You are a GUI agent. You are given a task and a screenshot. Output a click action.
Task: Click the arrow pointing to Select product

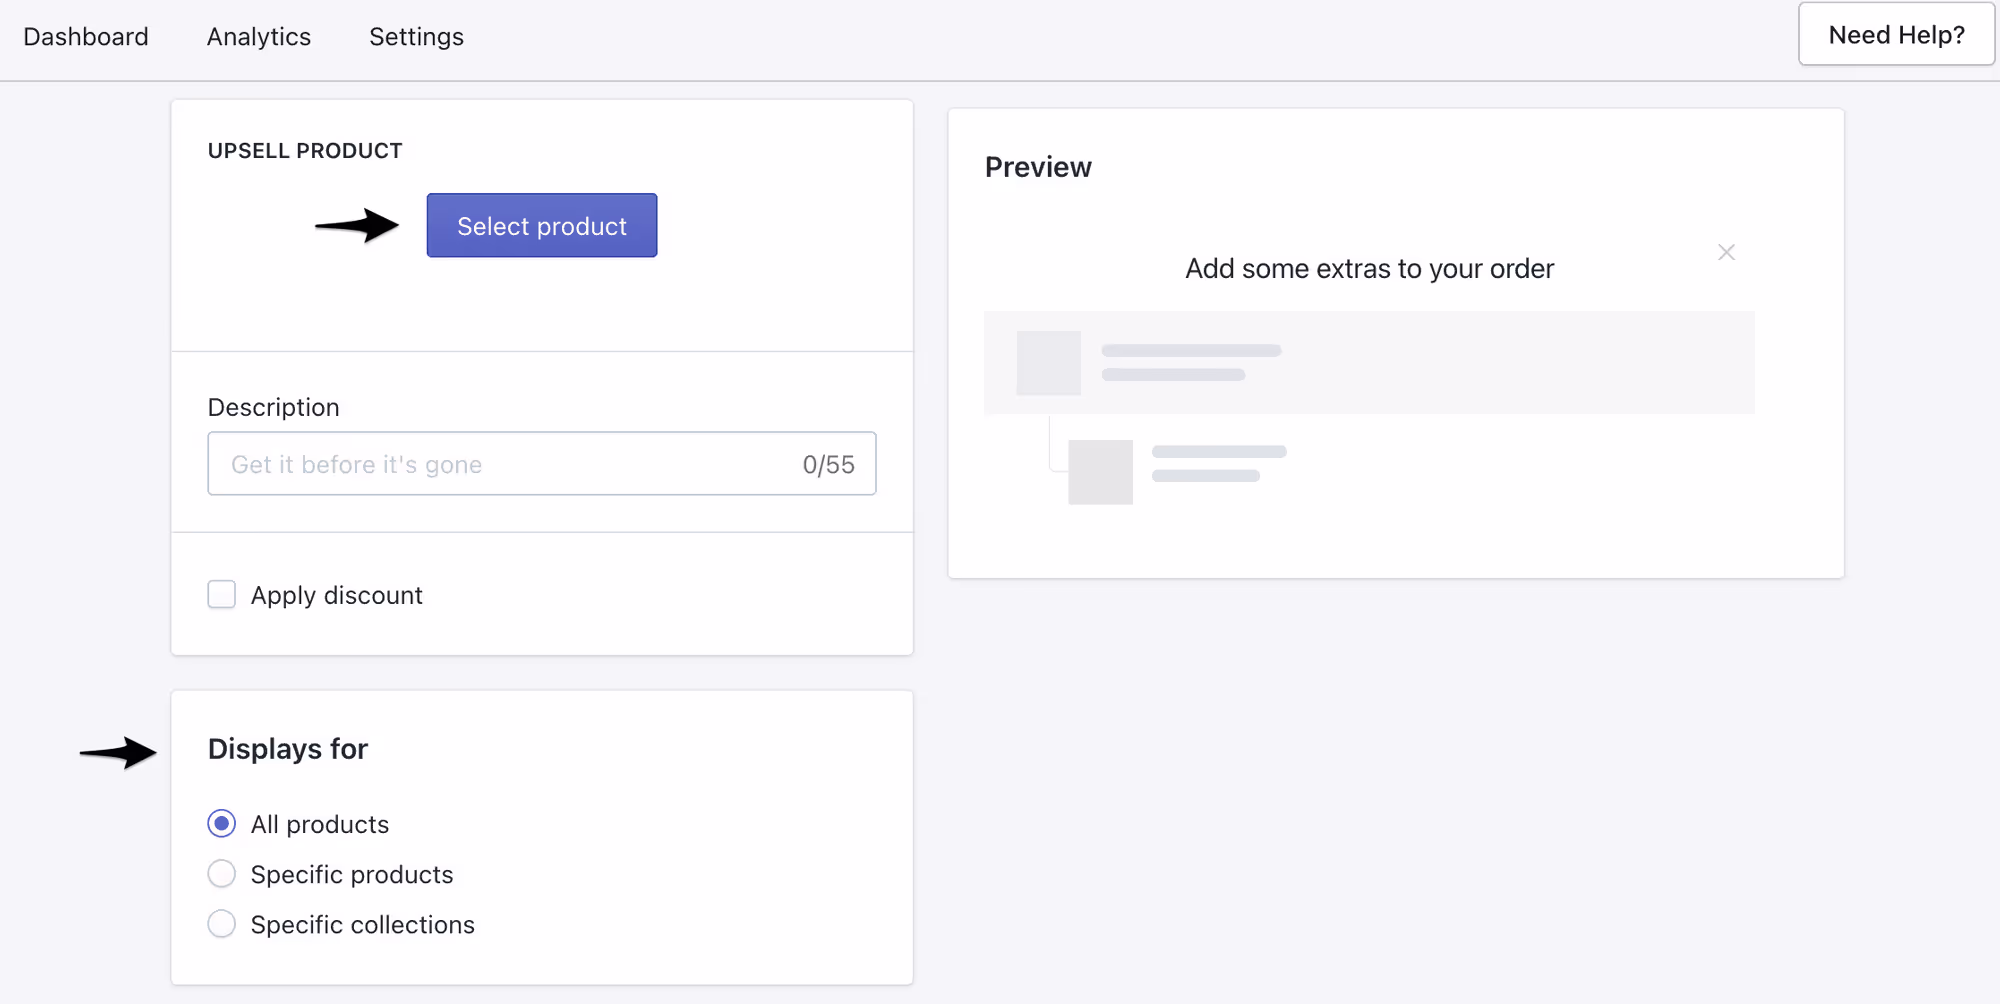[x=357, y=225]
